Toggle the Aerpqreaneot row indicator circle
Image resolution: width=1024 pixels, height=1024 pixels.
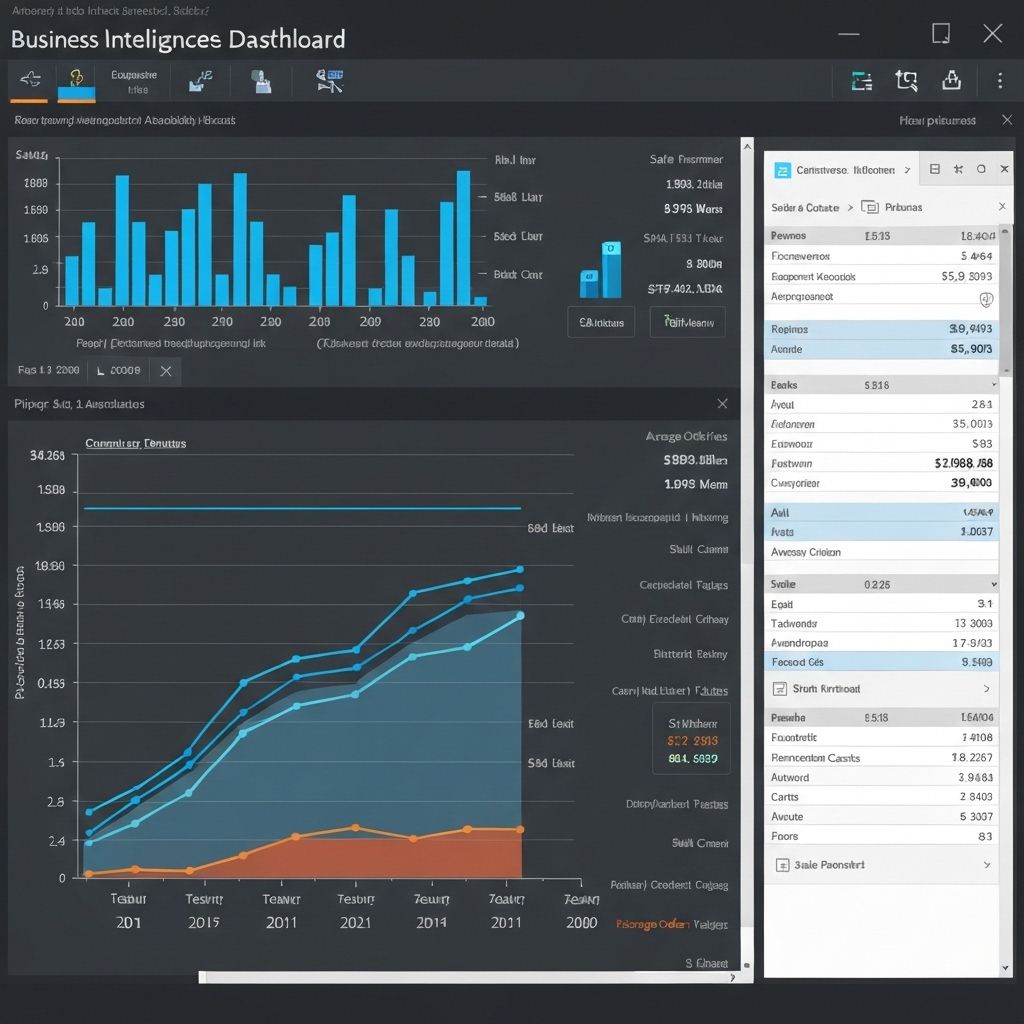tap(985, 301)
